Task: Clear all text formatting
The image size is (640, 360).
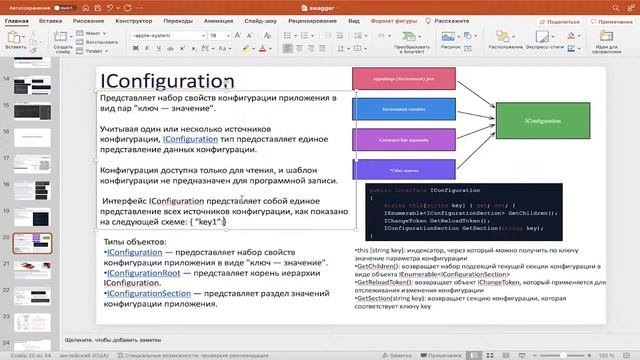Action: click(267, 36)
